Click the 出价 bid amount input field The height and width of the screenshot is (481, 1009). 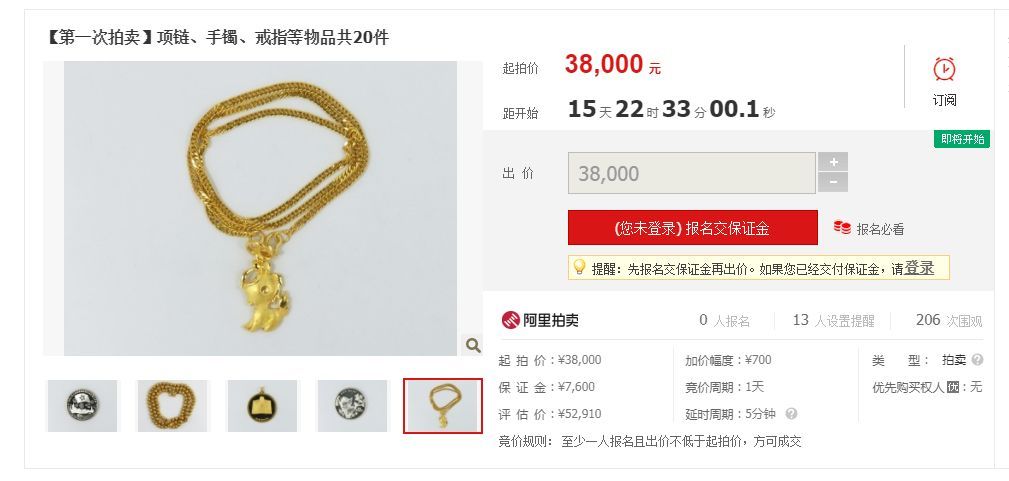tap(692, 173)
